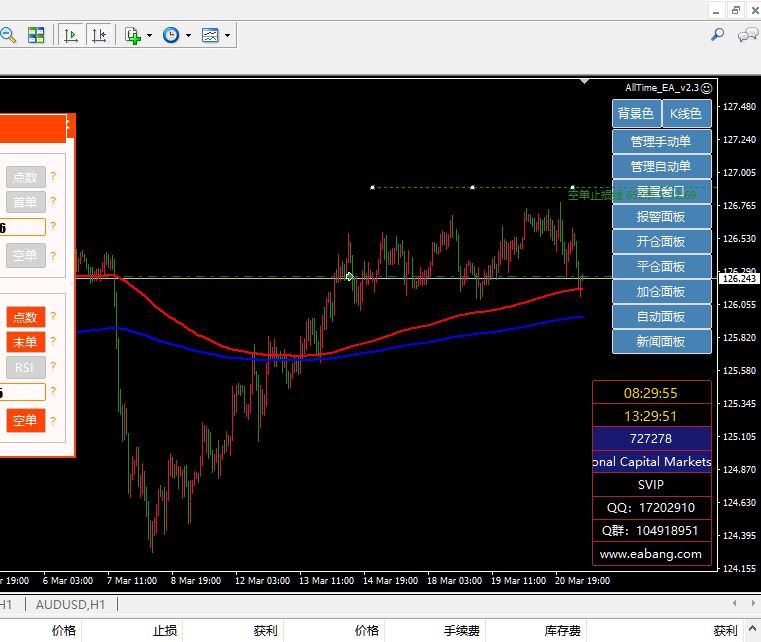Toggle the gray 首单 button
Screen dimensions: 761x642
pyautogui.click(x=25, y=202)
